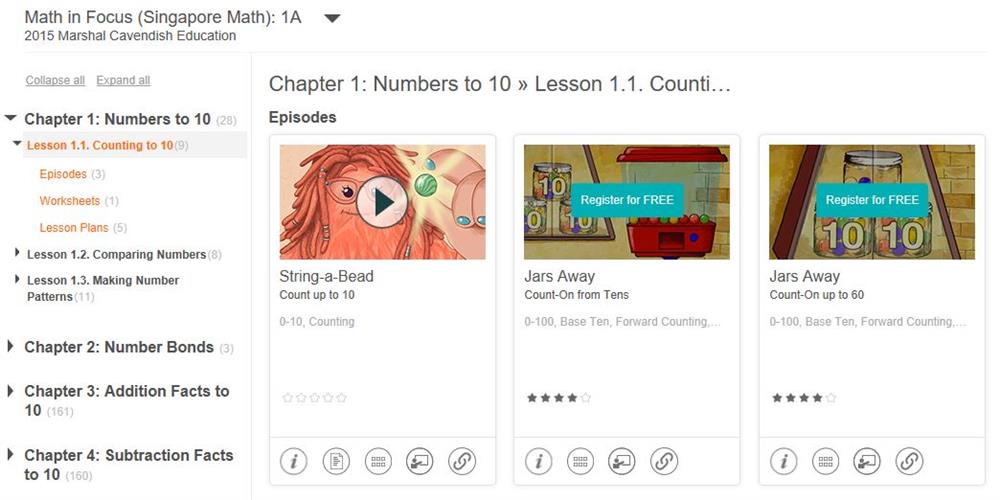Image resolution: width=1000 pixels, height=500 pixels.
Task: Click the Collapse all link
Action: tap(55, 80)
